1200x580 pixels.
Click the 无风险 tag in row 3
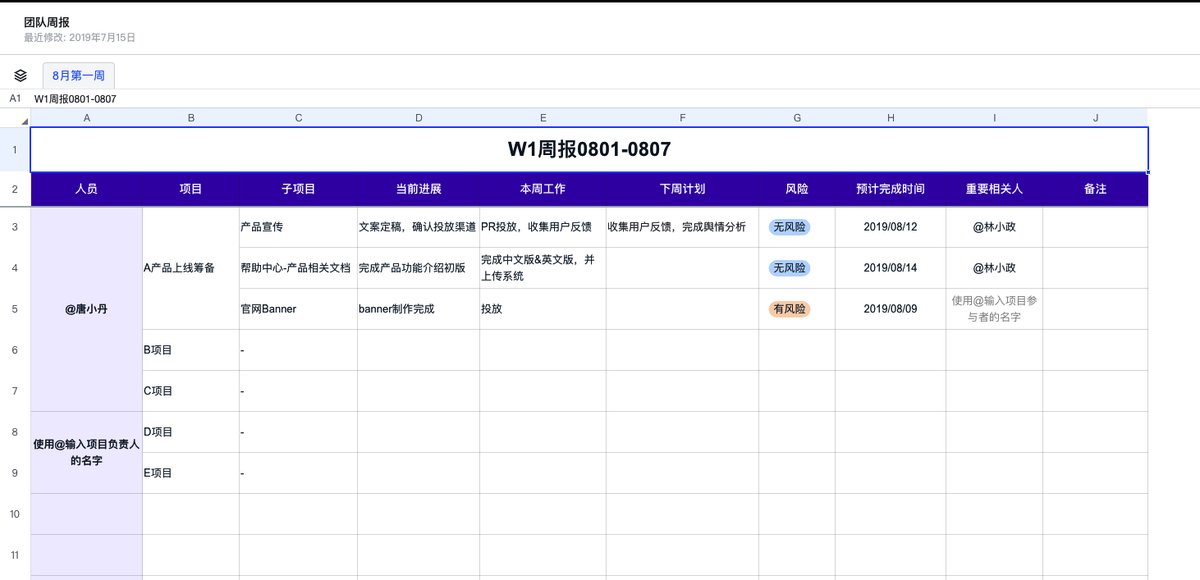tap(789, 227)
